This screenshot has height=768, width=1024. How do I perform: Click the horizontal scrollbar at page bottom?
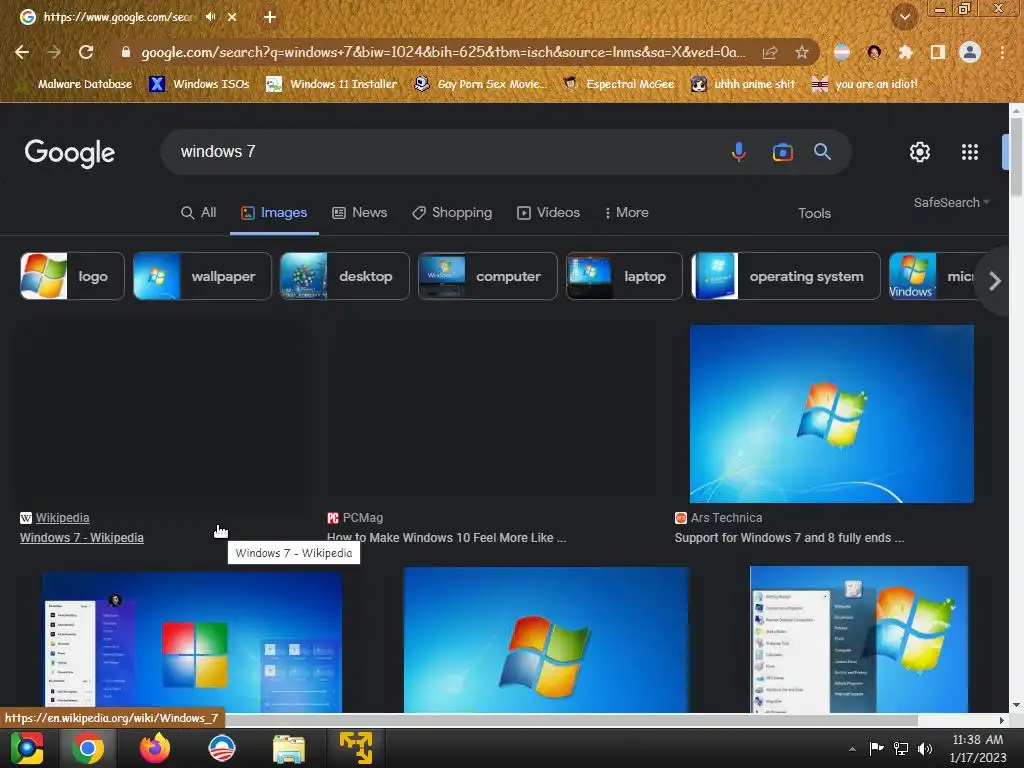[571, 720]
